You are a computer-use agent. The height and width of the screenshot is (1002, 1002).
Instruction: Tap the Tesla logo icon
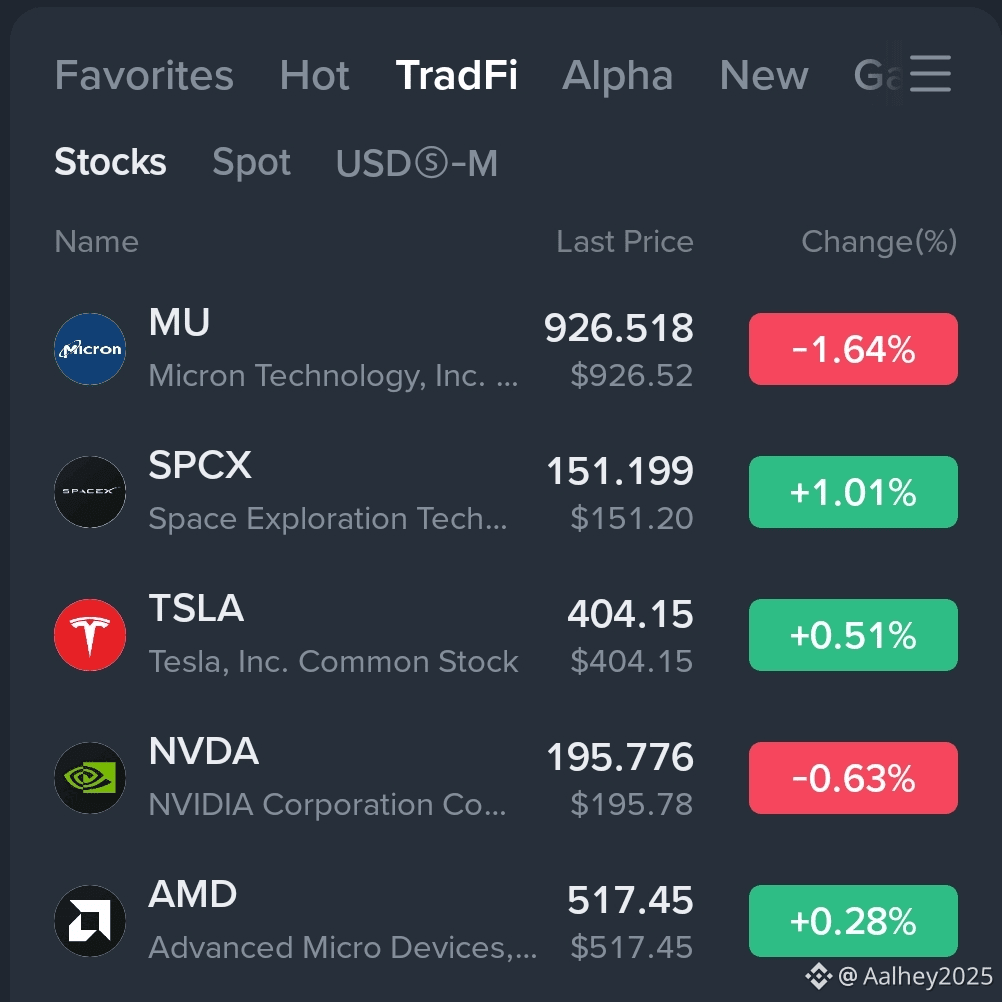click(x=90, y=635)
